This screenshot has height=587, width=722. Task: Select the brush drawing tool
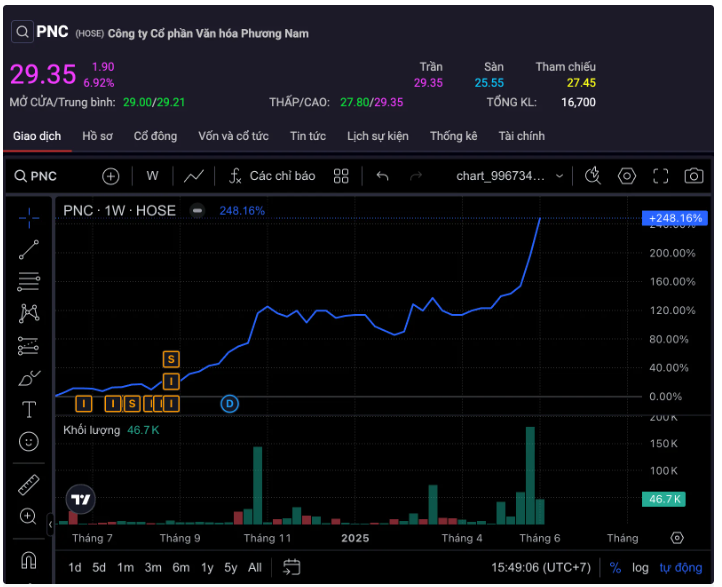click(29, 378)
